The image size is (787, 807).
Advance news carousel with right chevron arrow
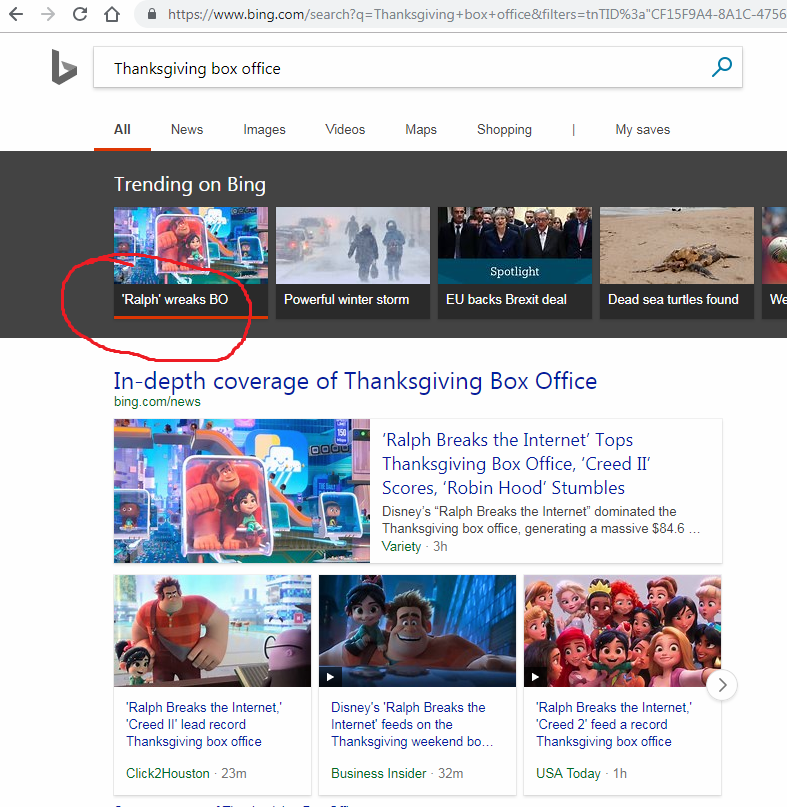(722, 685)
